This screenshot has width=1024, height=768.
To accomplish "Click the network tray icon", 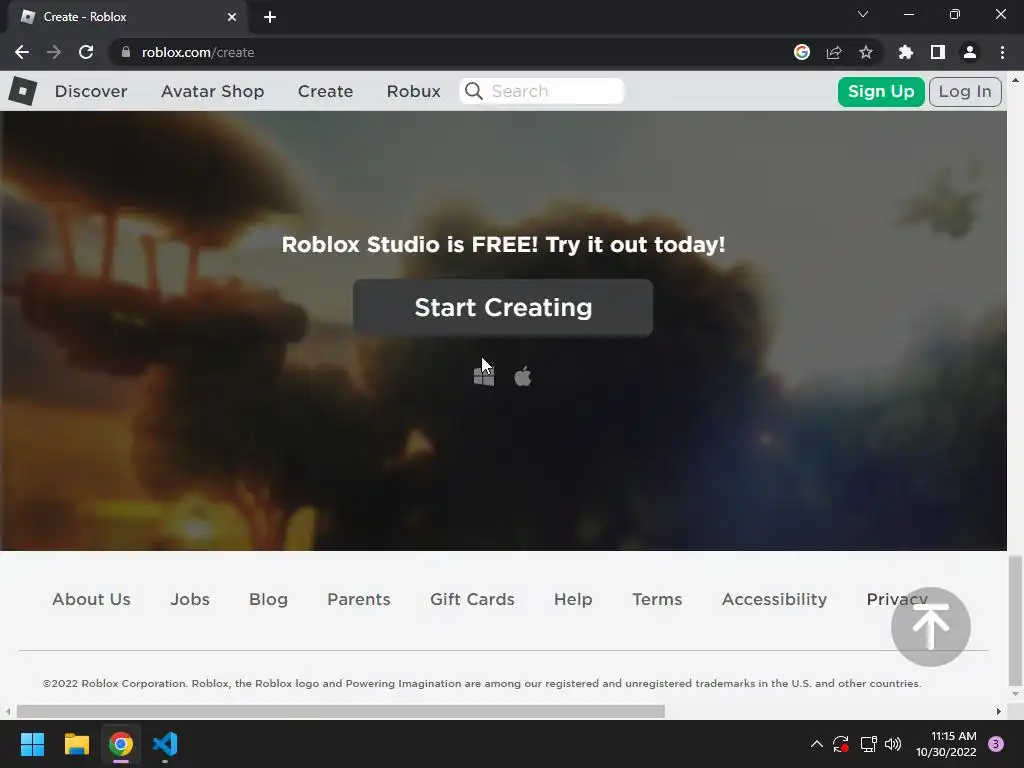I will (x=868, y=744).
